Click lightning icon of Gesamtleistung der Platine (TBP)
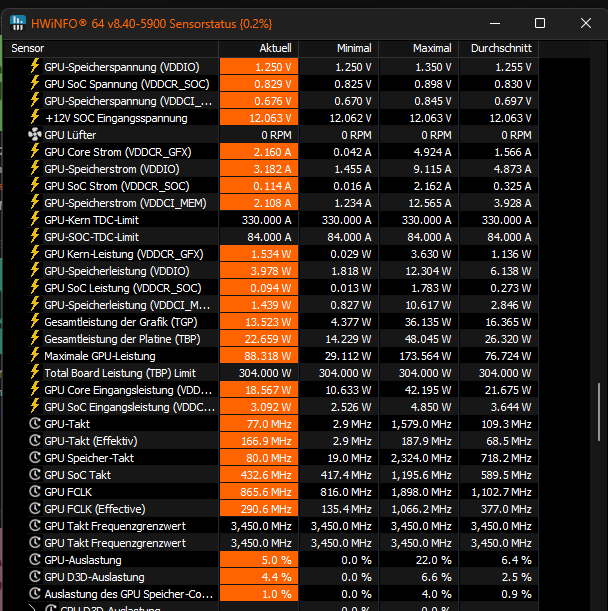This screenshot has width=608, height=611. point(35,339)
